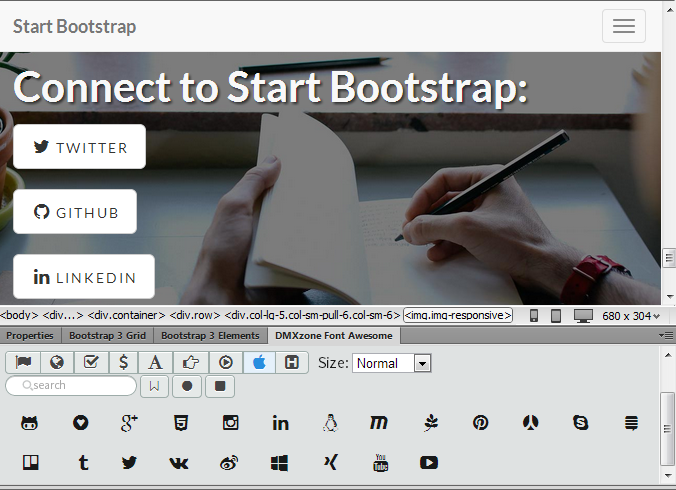Screen dimensions: 676x490
Task: Select the <body> tag in tag selector
Action: click(19, 315)
